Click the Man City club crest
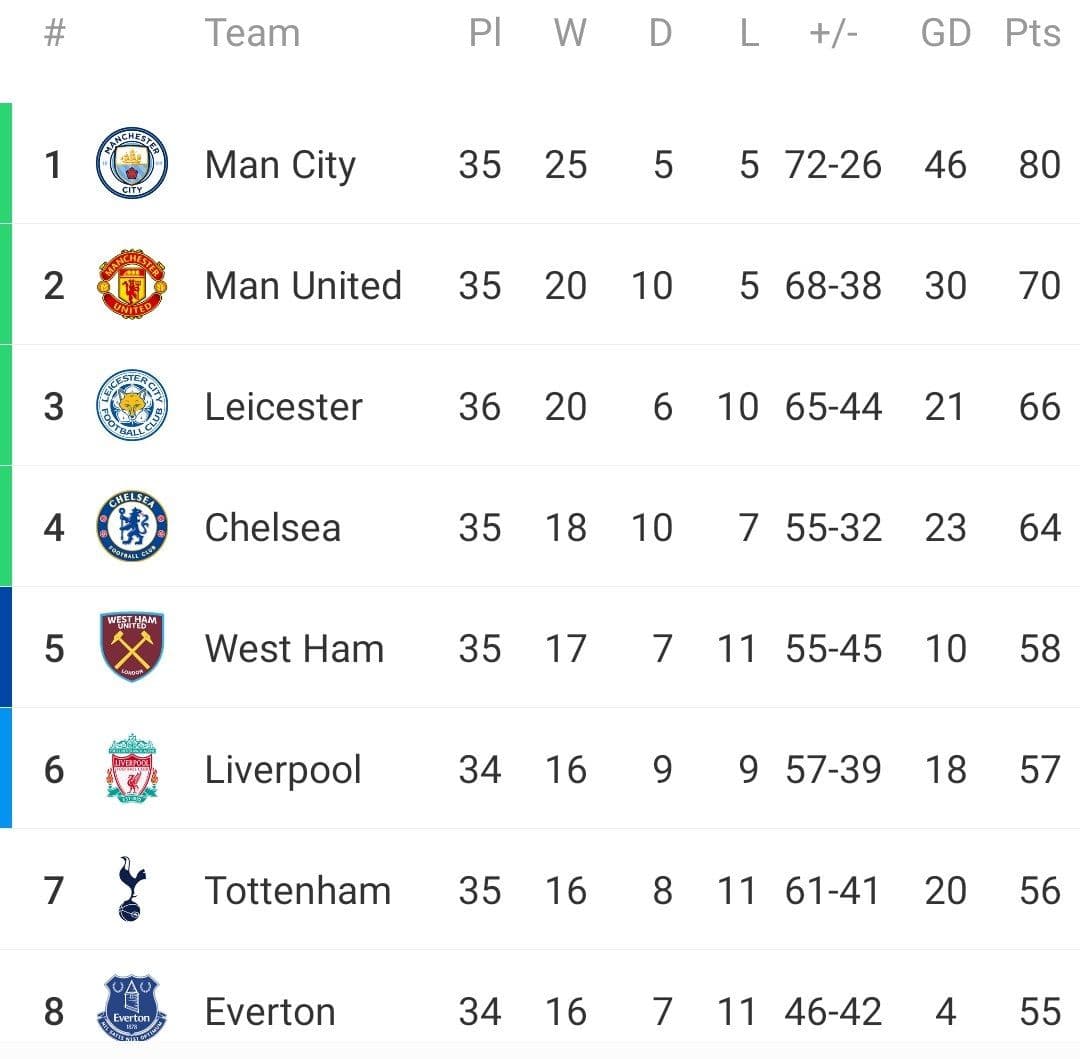The height and width of the screenshot is (1059, 1080). [x=132, y=164]
